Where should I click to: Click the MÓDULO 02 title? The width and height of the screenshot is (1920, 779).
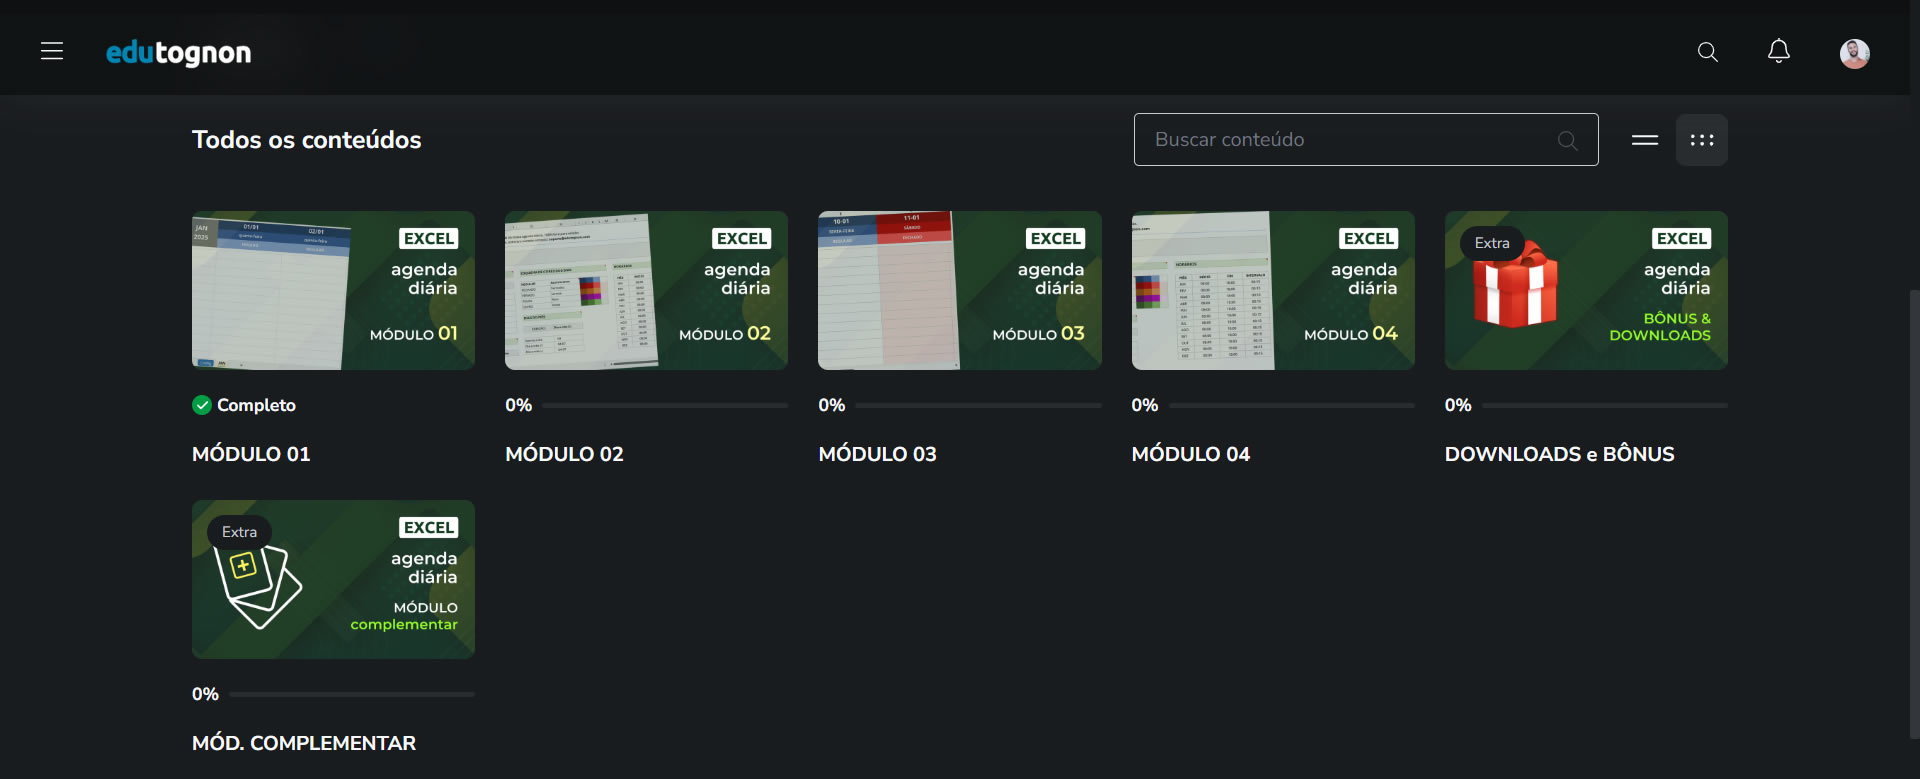tap(564, 454)
